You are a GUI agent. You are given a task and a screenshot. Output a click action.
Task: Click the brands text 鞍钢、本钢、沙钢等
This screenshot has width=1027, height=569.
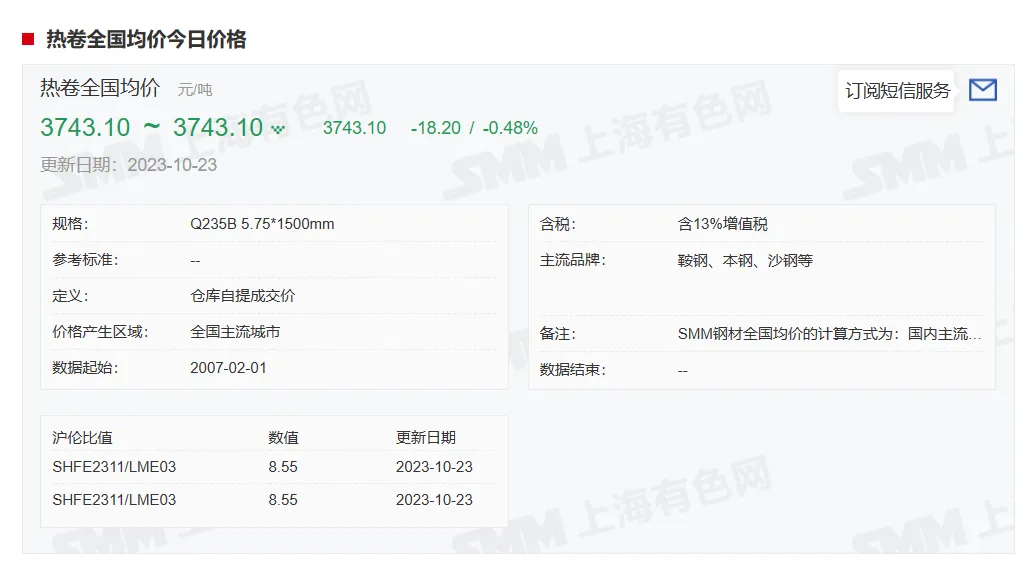point(745,260)
